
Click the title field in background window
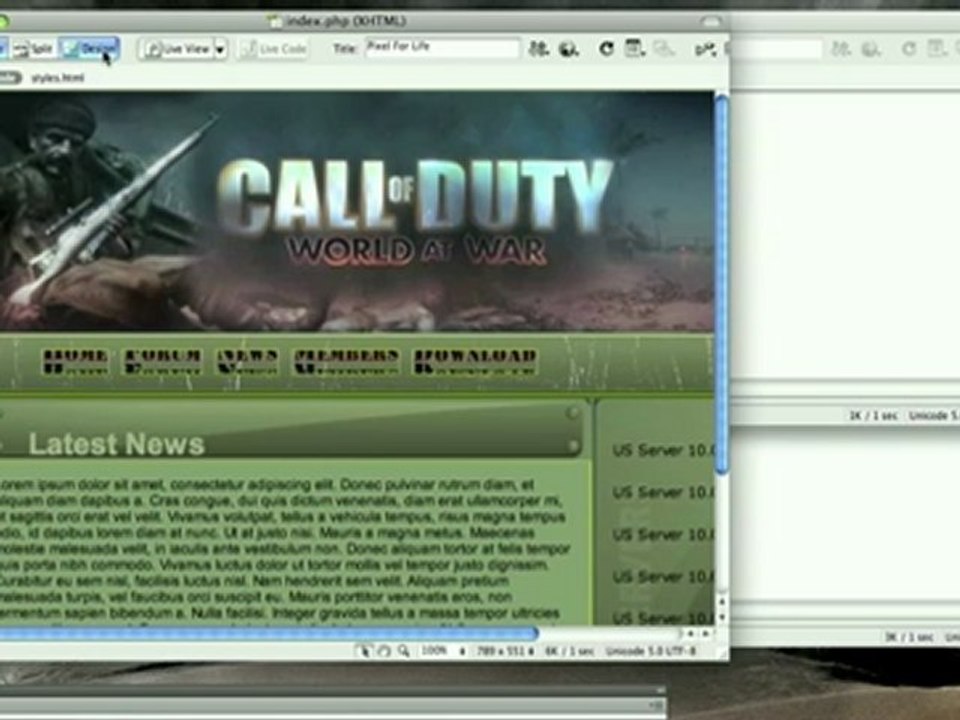pyautogui.click(x=778, y=49)
